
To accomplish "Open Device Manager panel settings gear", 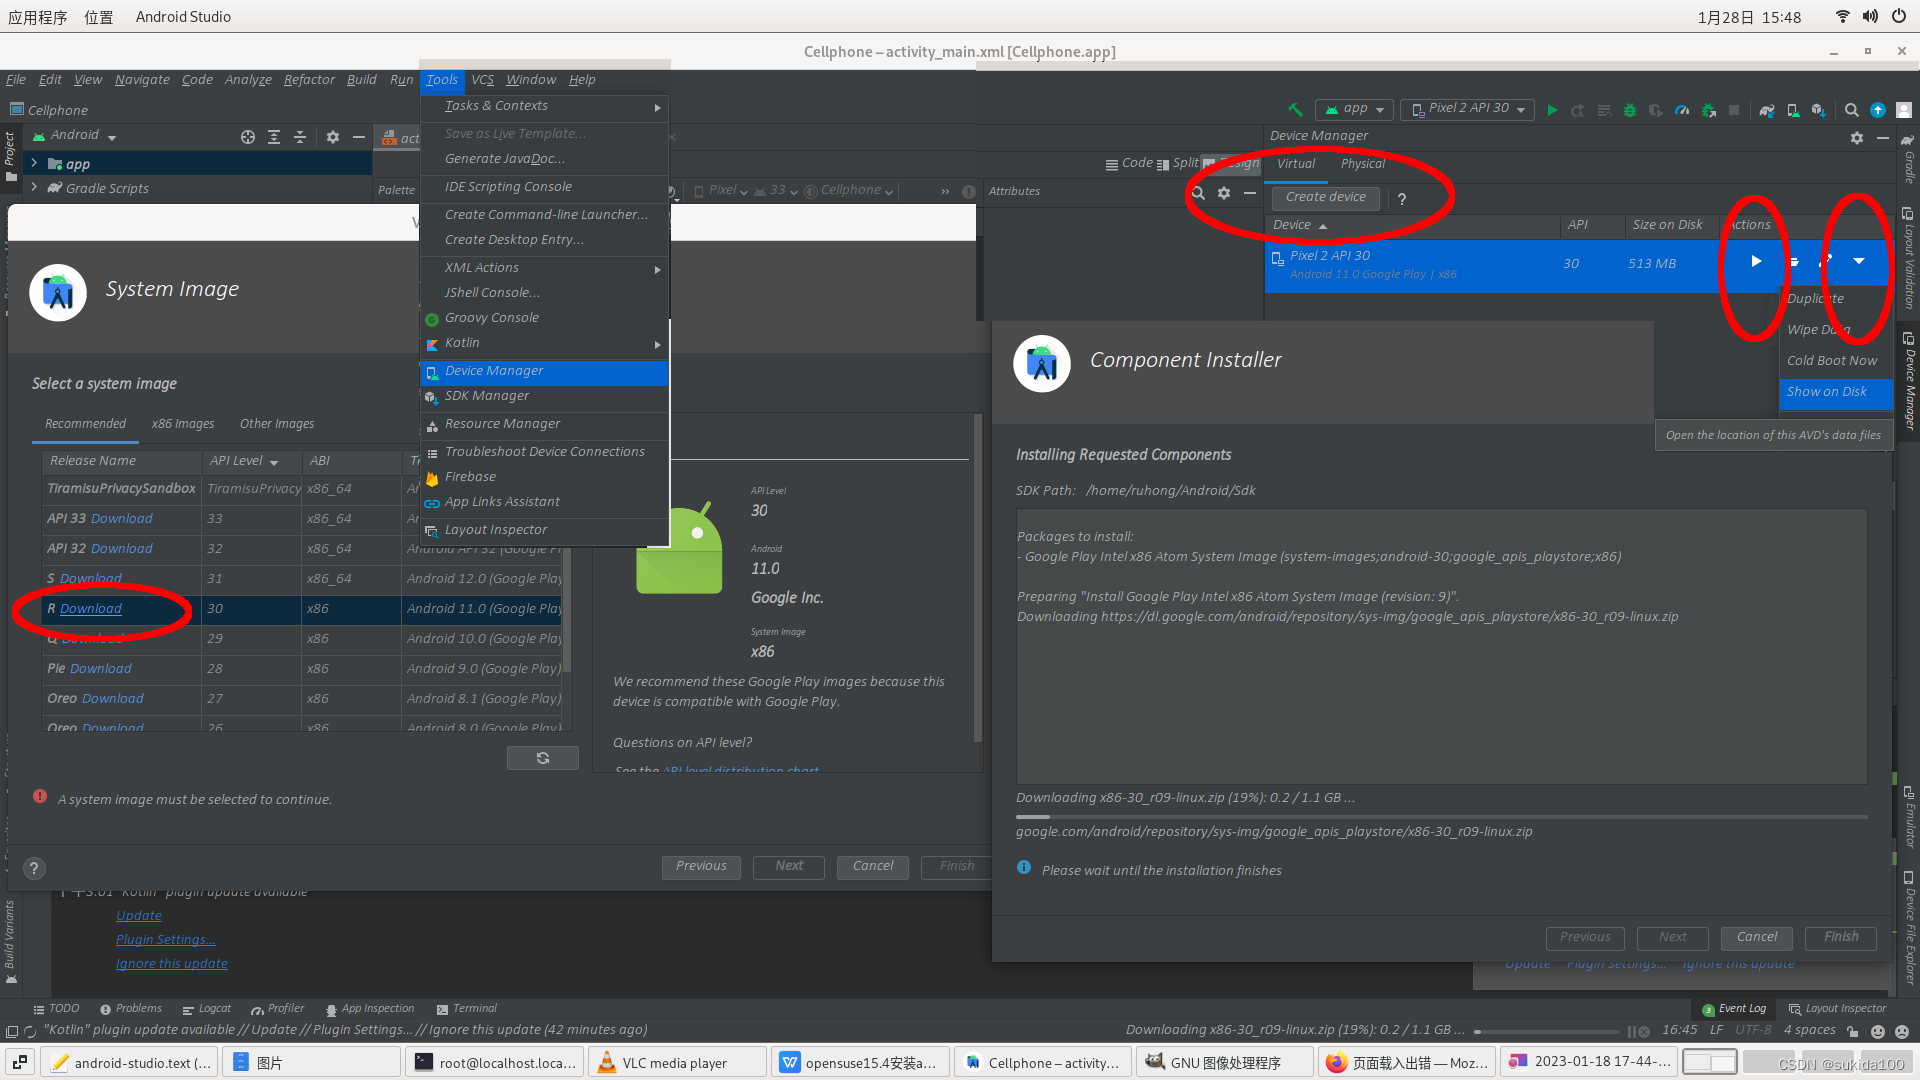I will tap(1857, 138).
